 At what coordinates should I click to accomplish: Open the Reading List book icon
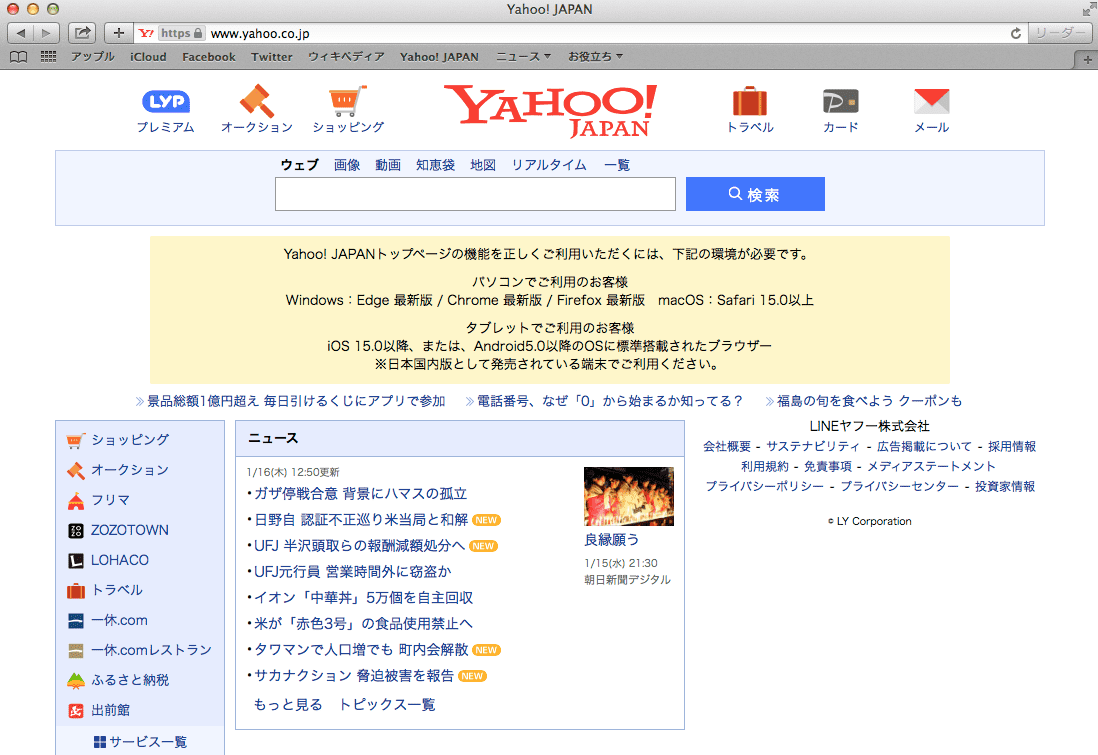[19, 57]
